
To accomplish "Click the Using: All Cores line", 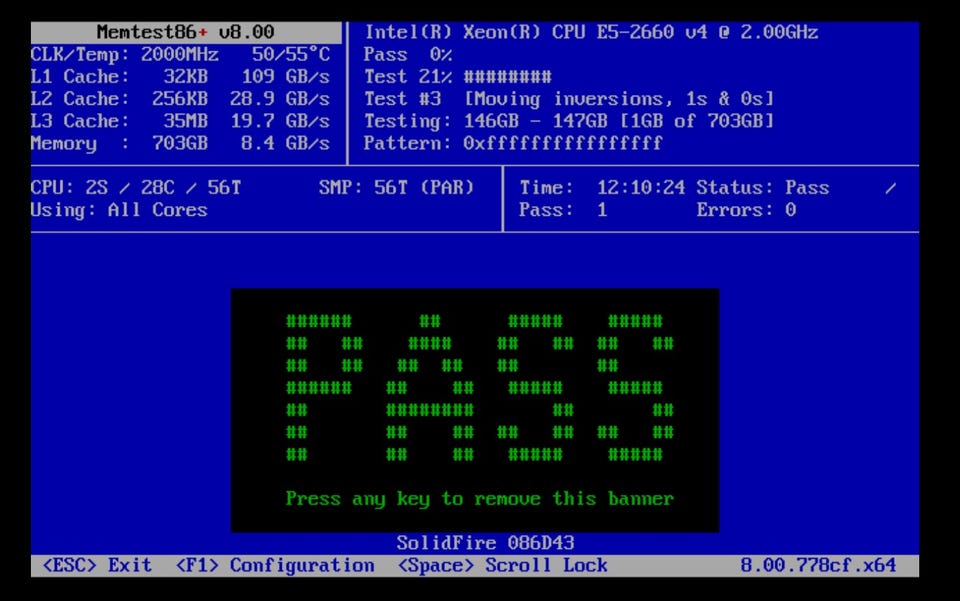I will coord(119,210).
